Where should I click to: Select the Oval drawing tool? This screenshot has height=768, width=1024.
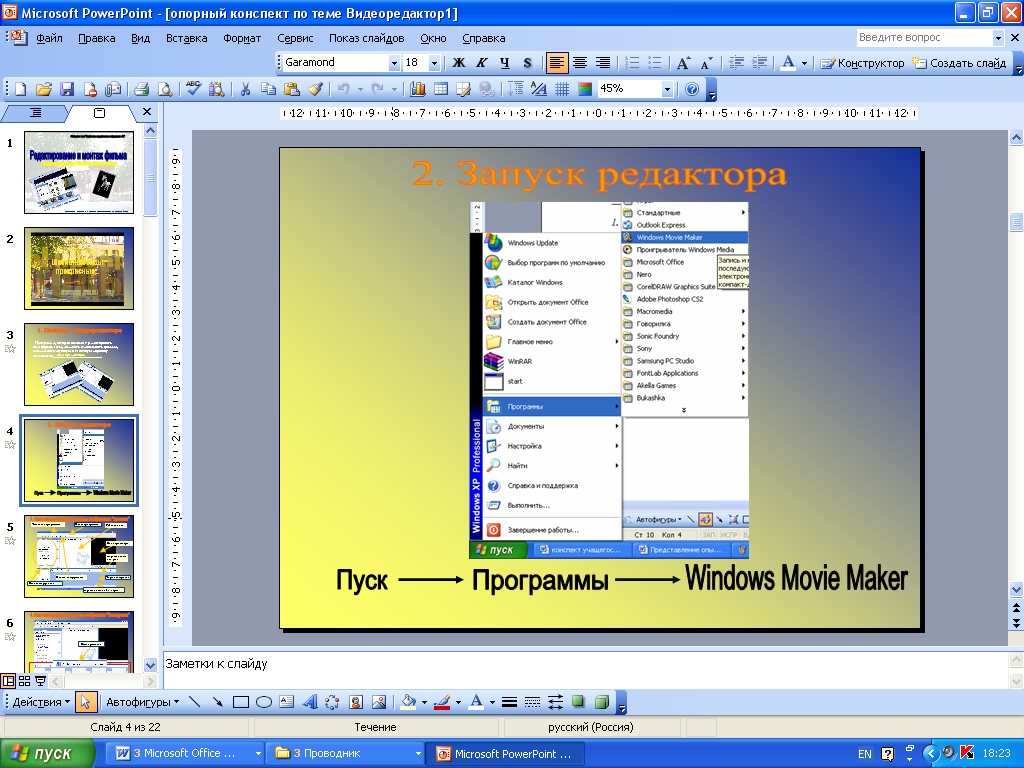click(264, 702)
